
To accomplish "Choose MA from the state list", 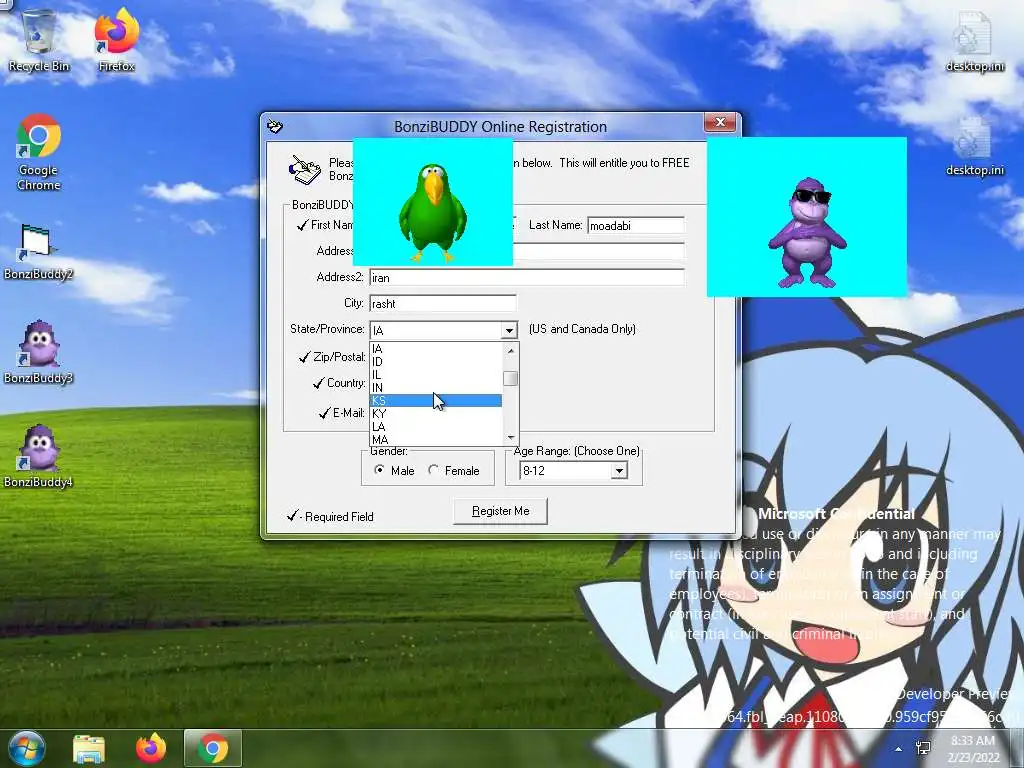I will point(436,440).
